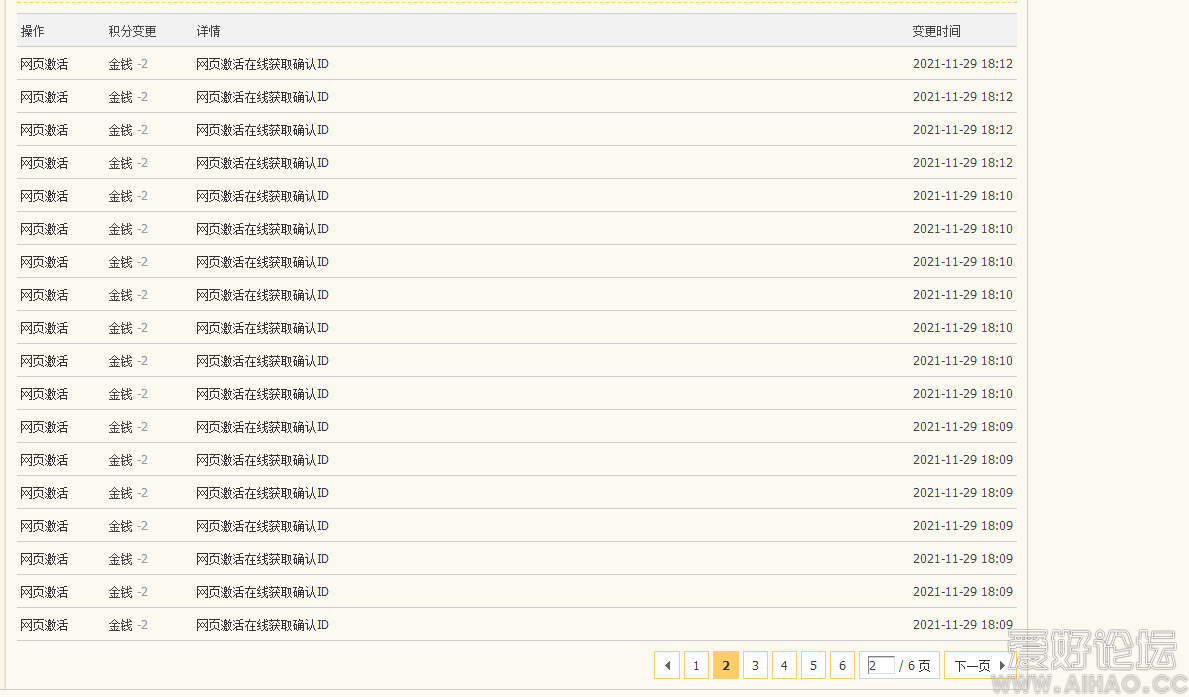Click the last row's 18:09 timestamp

962,625
